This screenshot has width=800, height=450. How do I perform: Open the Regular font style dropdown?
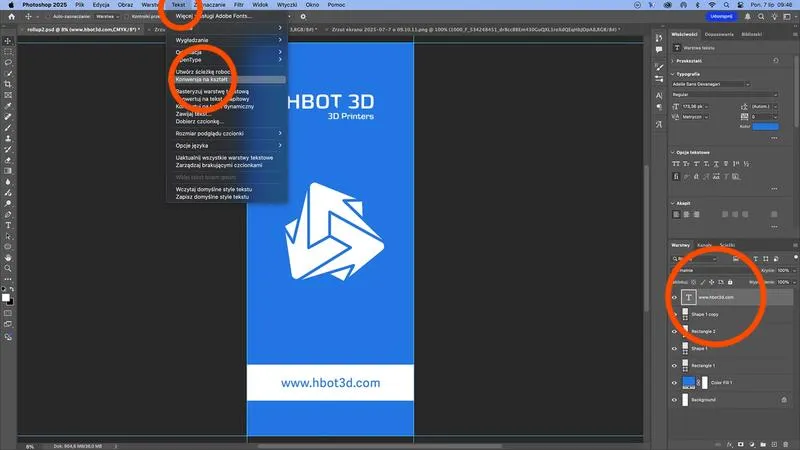[x=725, y=95]
